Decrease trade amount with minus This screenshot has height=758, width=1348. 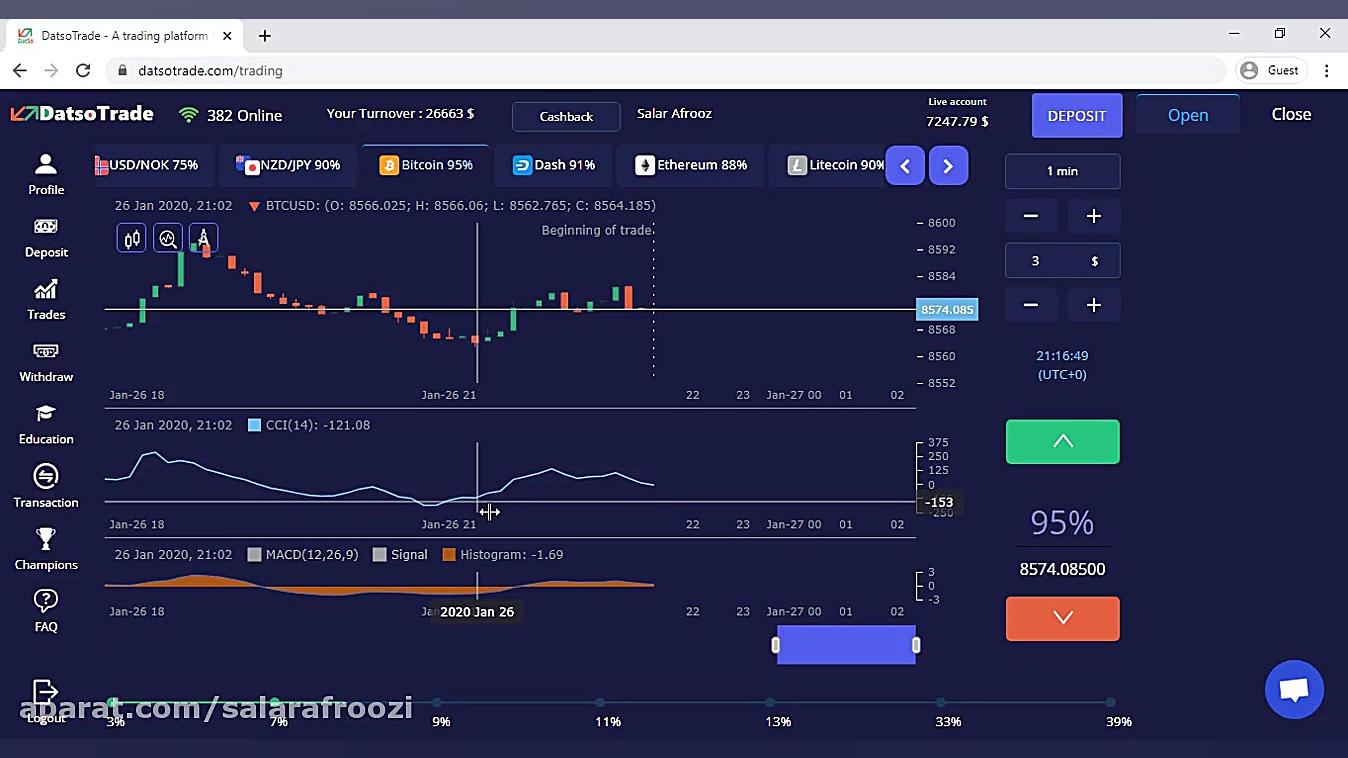coord(1030,305)
